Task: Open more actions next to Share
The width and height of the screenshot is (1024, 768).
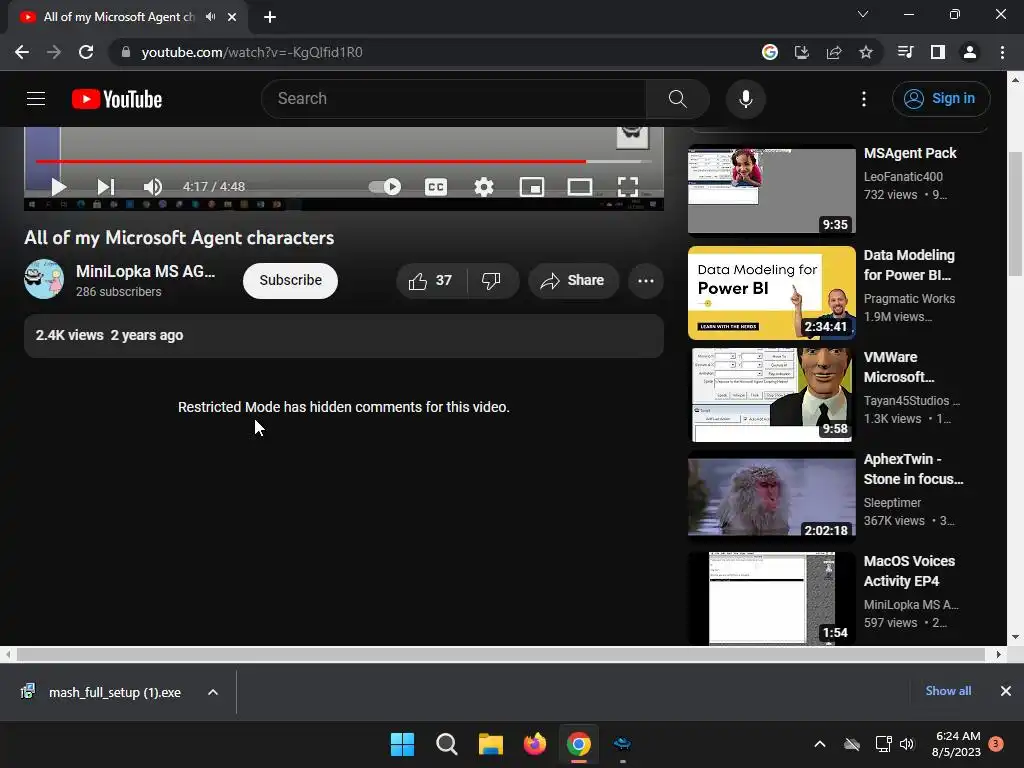Action: [645, 281]
